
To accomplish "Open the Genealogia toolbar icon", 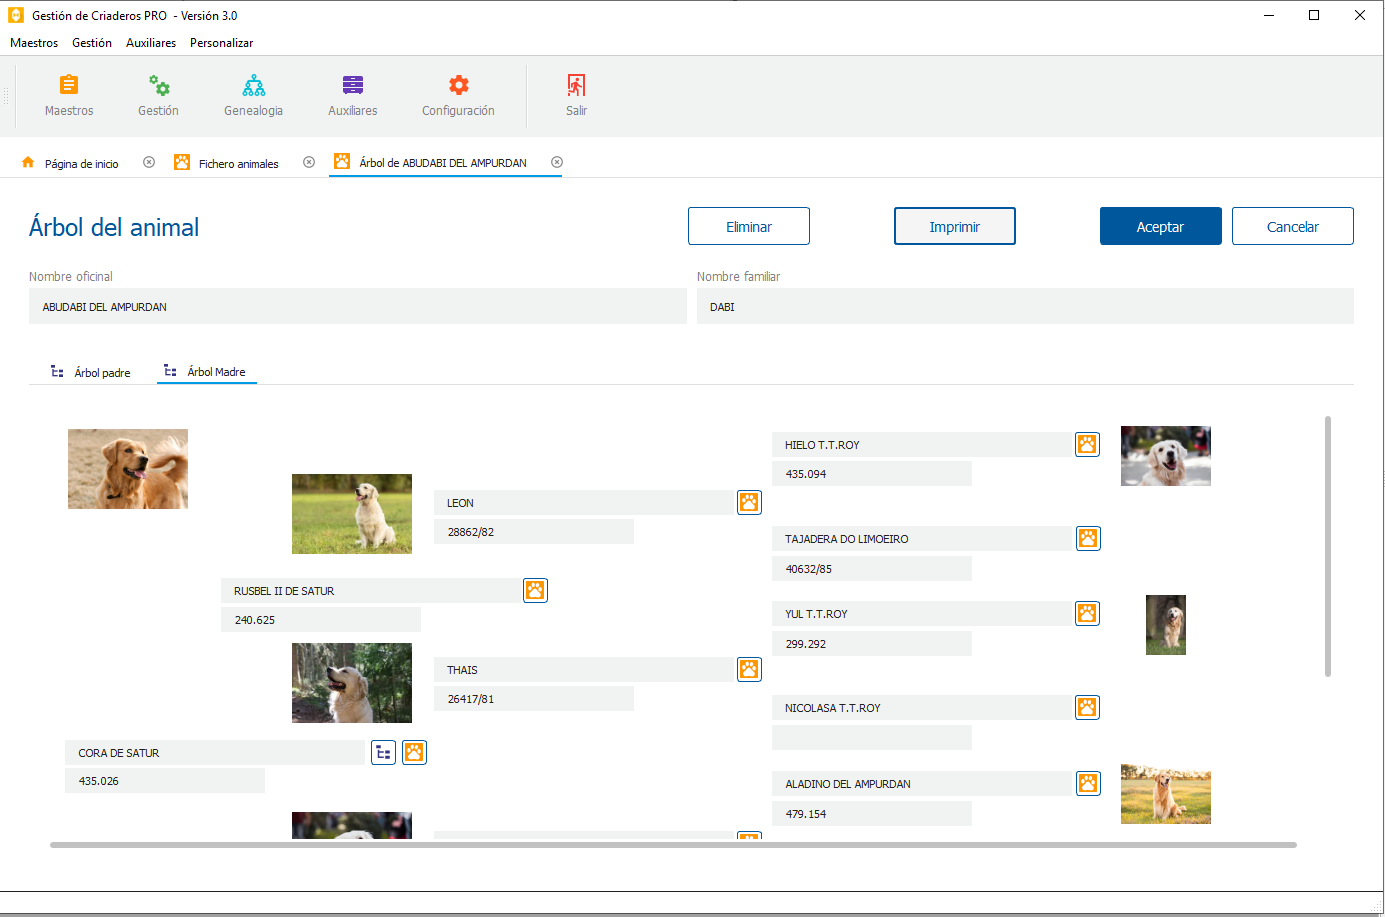I will pos(253,94).
